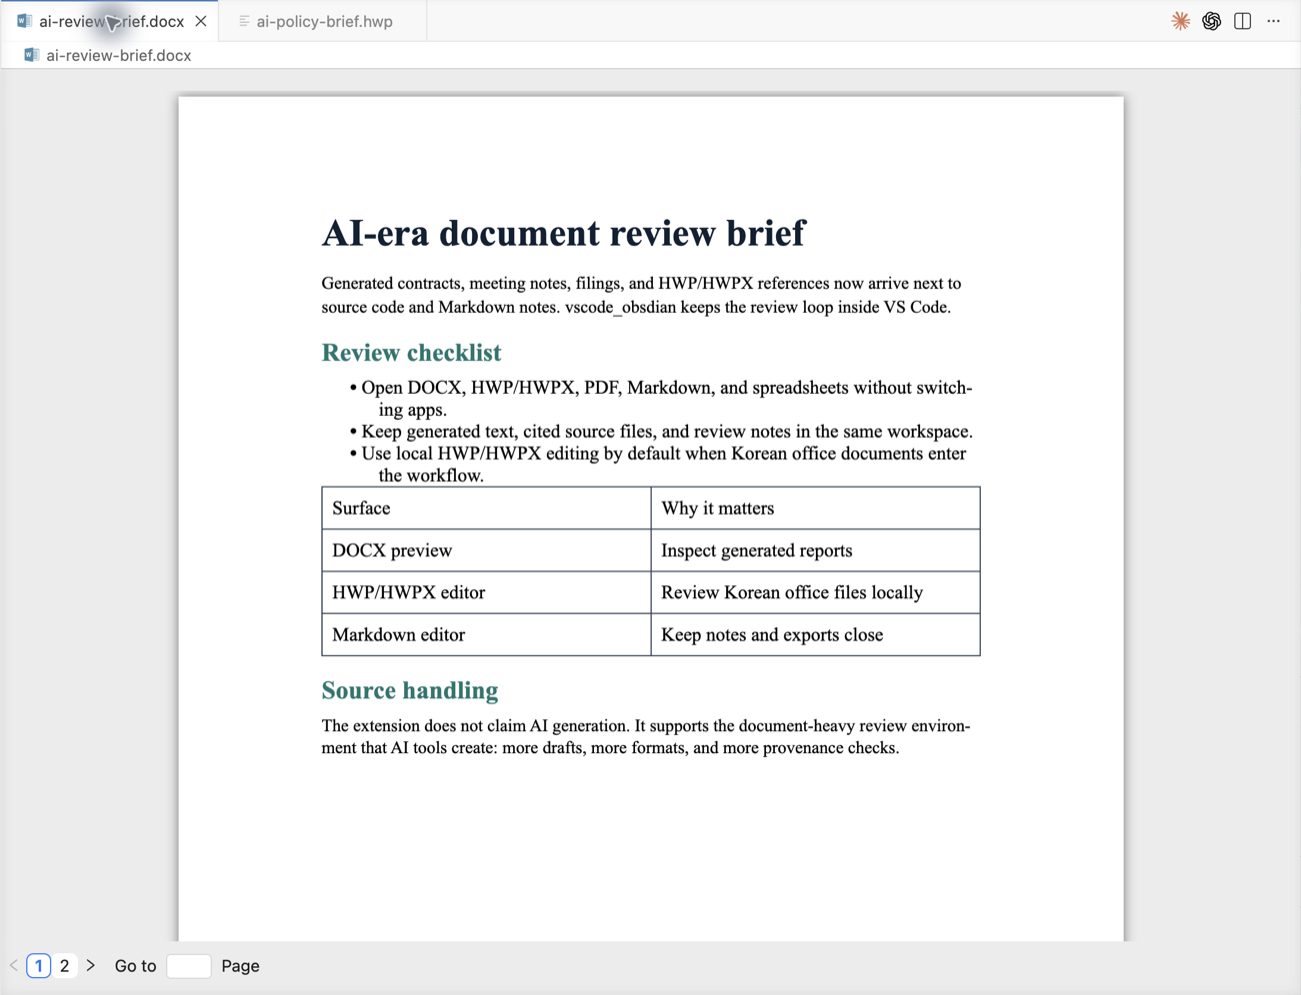The image size is (1301, 995).
Task: Go to page 1 in the pager
Action: click(x=38, y=966)
